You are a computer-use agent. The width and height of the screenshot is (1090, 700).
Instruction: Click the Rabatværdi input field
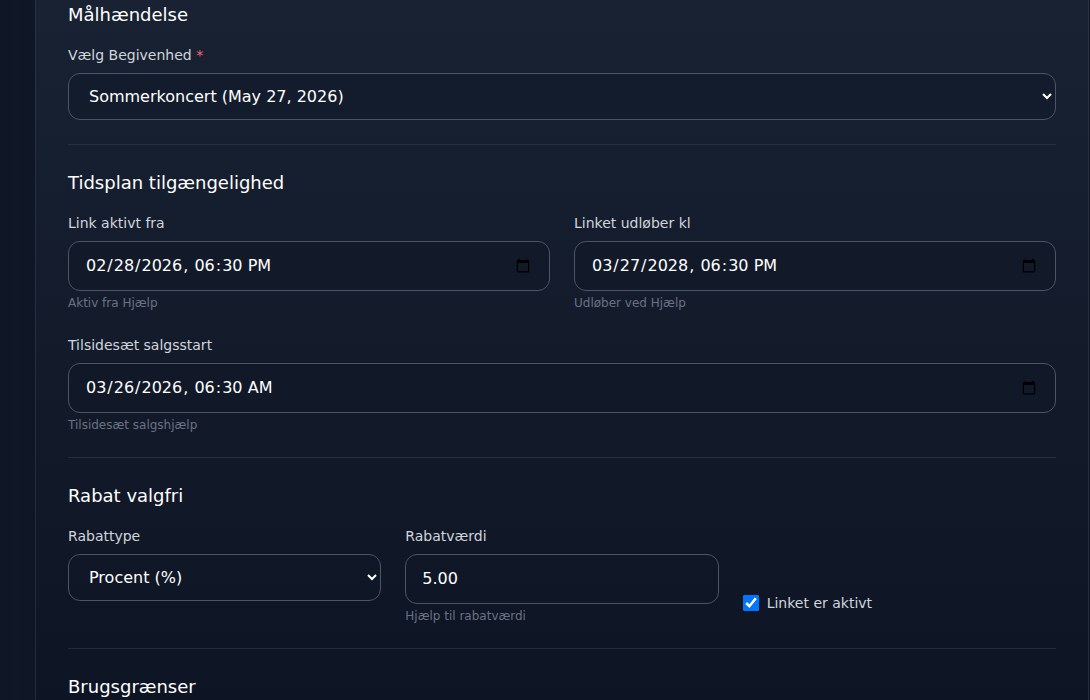pyautogui.click(x=562, y=578)
